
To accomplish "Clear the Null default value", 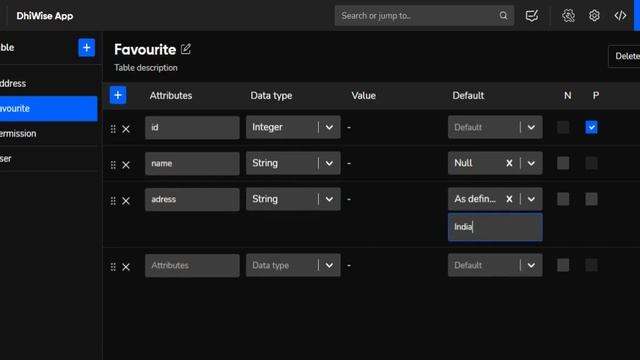I will [x=509, y=163].
